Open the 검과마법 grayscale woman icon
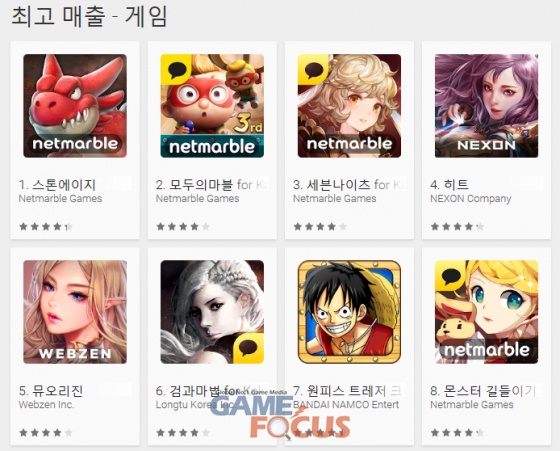This screenshot has height=451, width=560. click(212, 312)
